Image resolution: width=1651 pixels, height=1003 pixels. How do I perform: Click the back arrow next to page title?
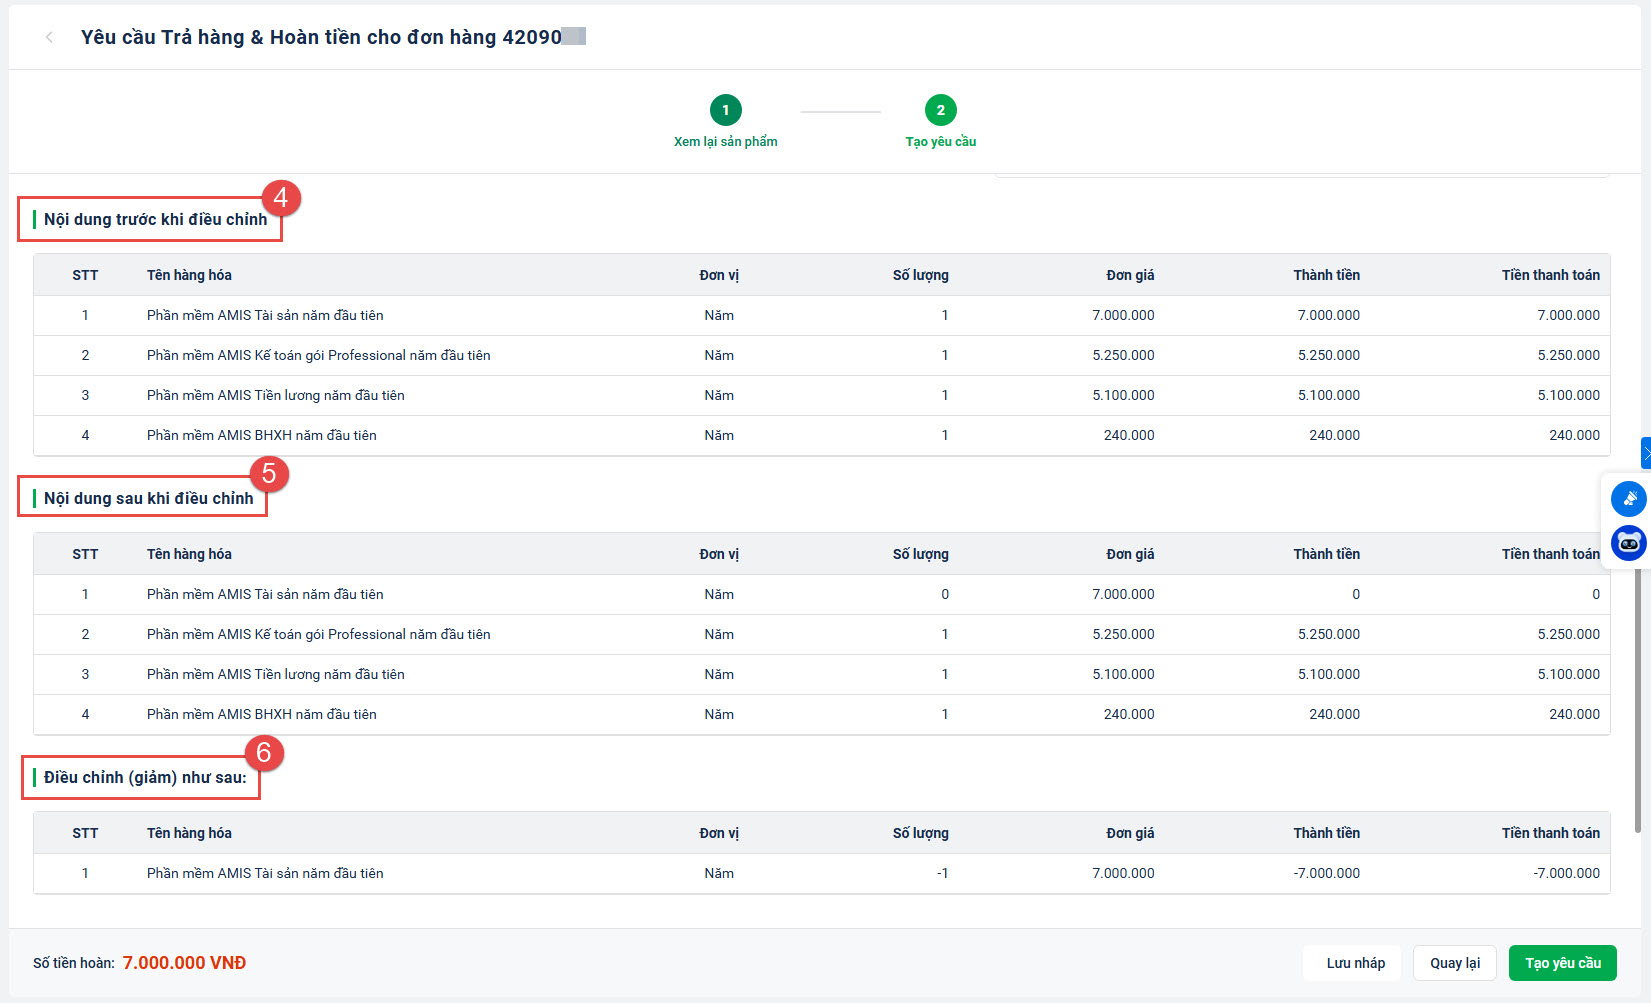coord(49,37)
